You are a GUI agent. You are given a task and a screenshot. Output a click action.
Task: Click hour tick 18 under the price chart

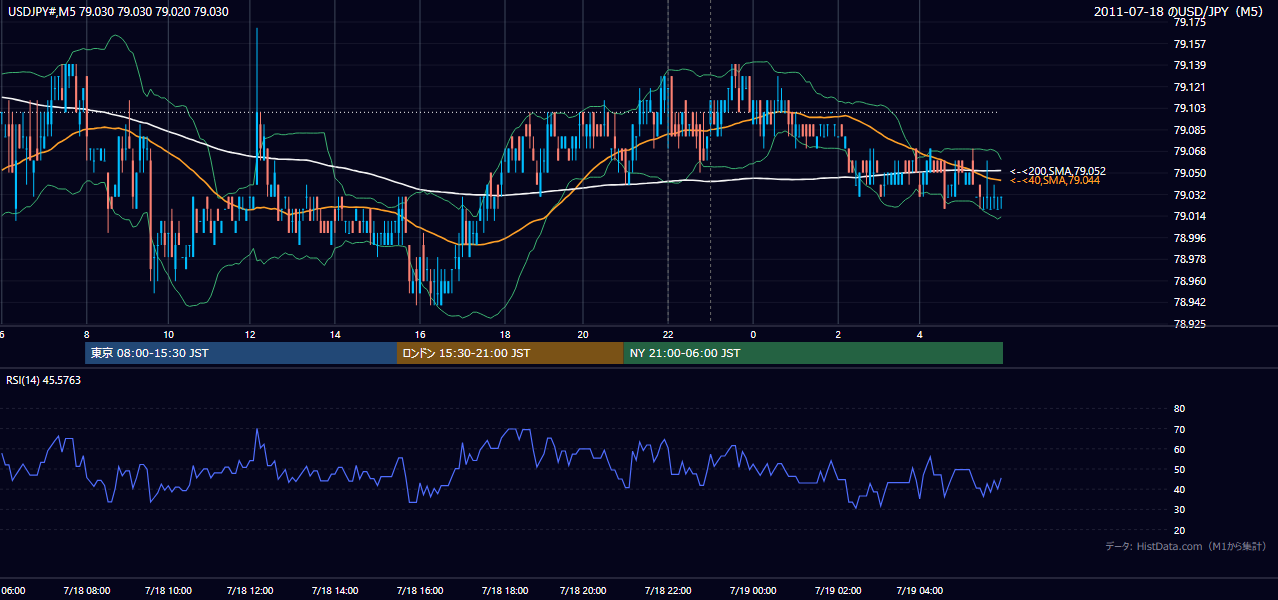click(503, 334)
